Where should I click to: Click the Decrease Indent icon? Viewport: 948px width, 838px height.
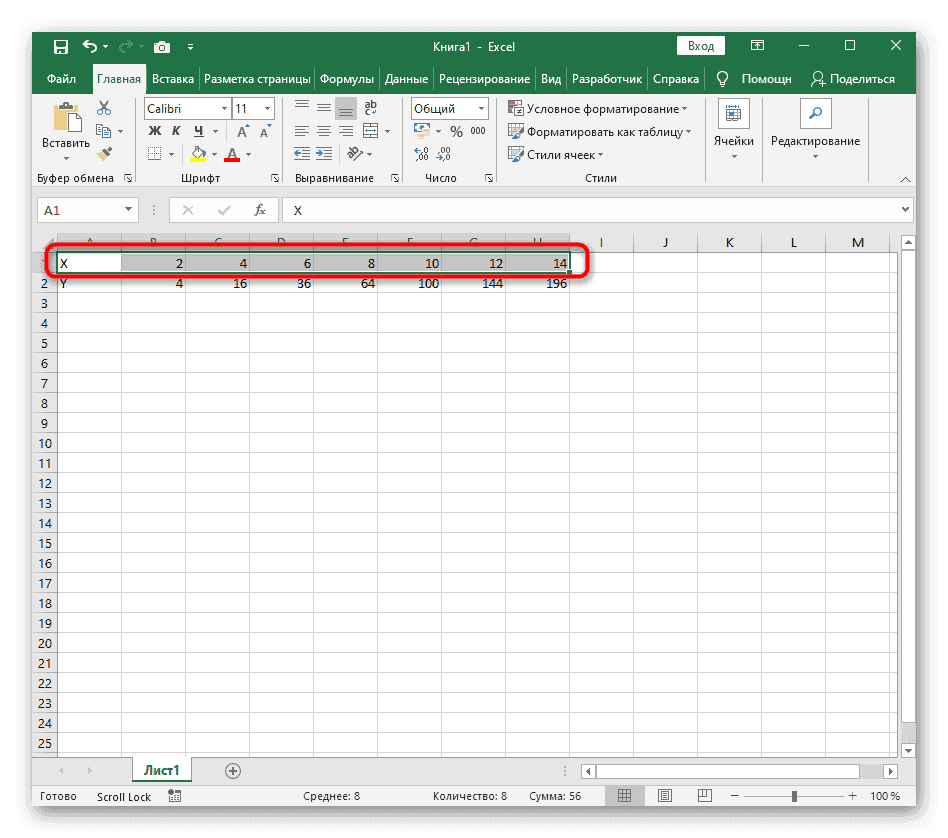[302, 153]
